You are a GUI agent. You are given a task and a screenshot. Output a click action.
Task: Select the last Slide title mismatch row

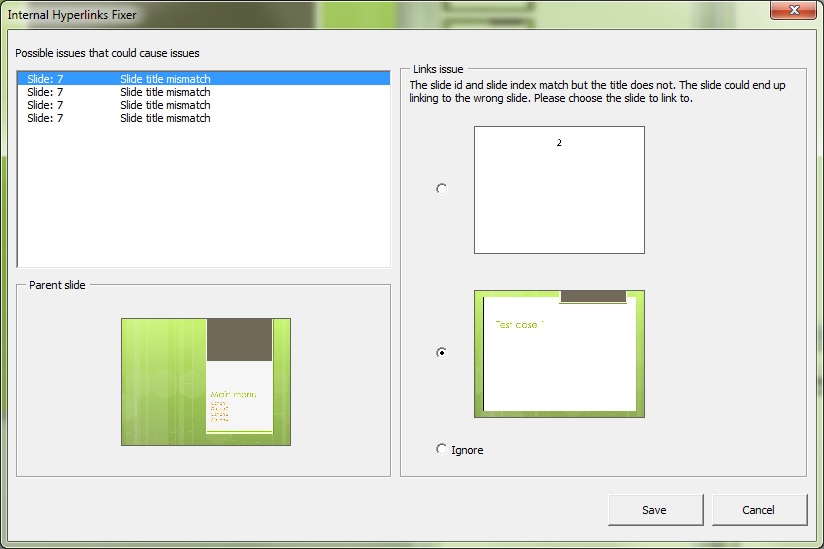(204, 118)
